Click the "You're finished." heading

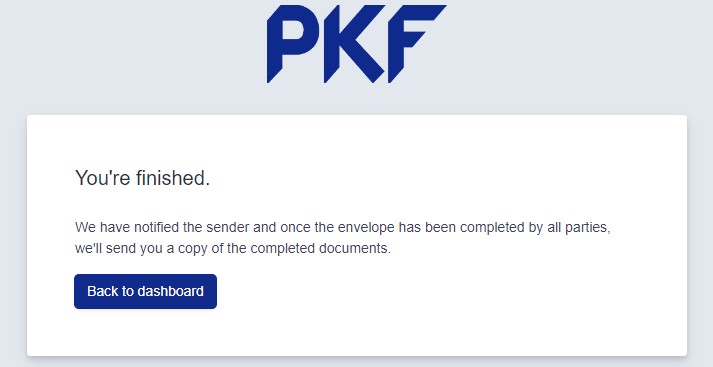coord(142,178)
